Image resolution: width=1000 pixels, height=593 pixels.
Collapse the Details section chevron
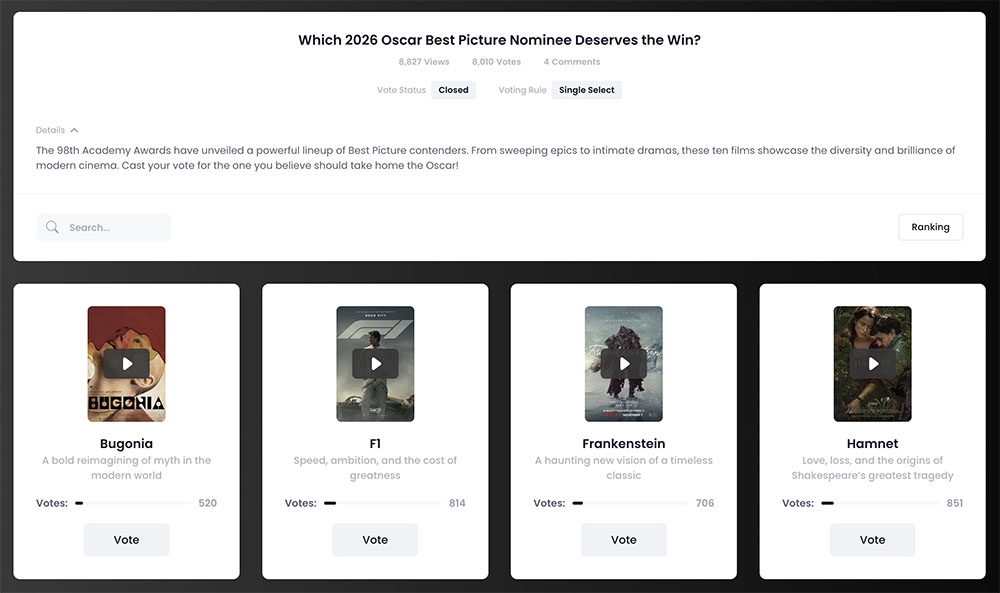tap(74, 130)
